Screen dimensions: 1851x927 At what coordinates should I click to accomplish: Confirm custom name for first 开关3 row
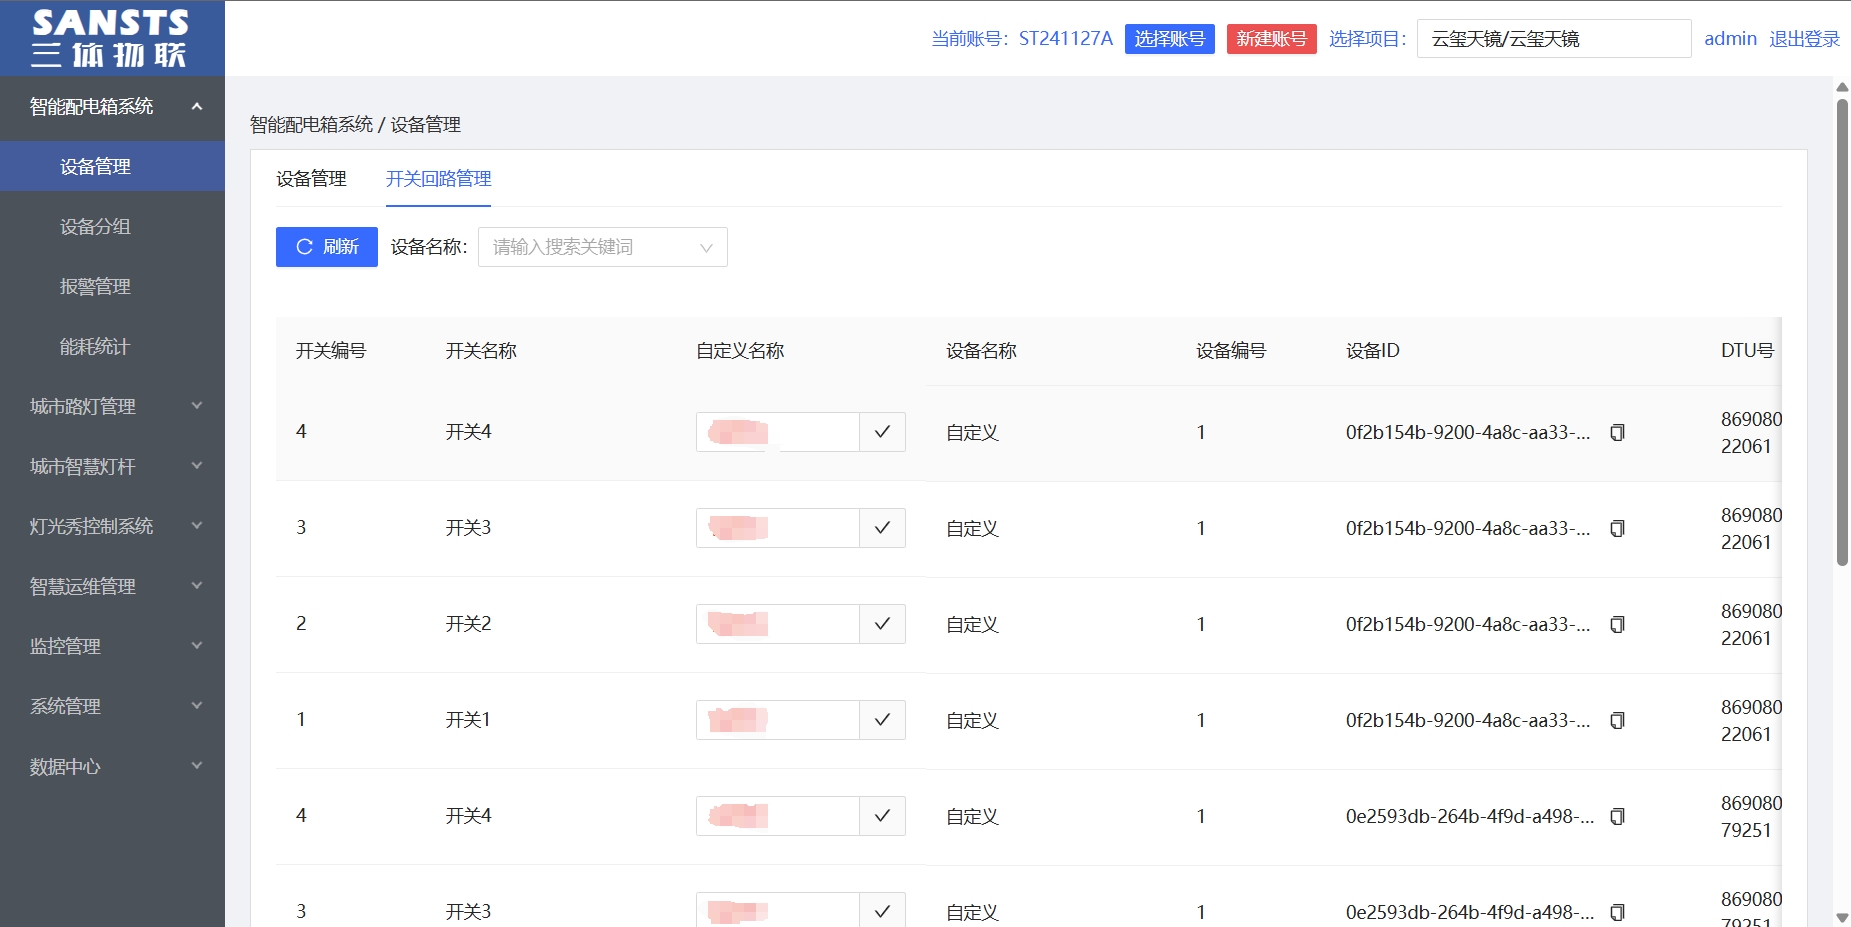tap(882, 528)
